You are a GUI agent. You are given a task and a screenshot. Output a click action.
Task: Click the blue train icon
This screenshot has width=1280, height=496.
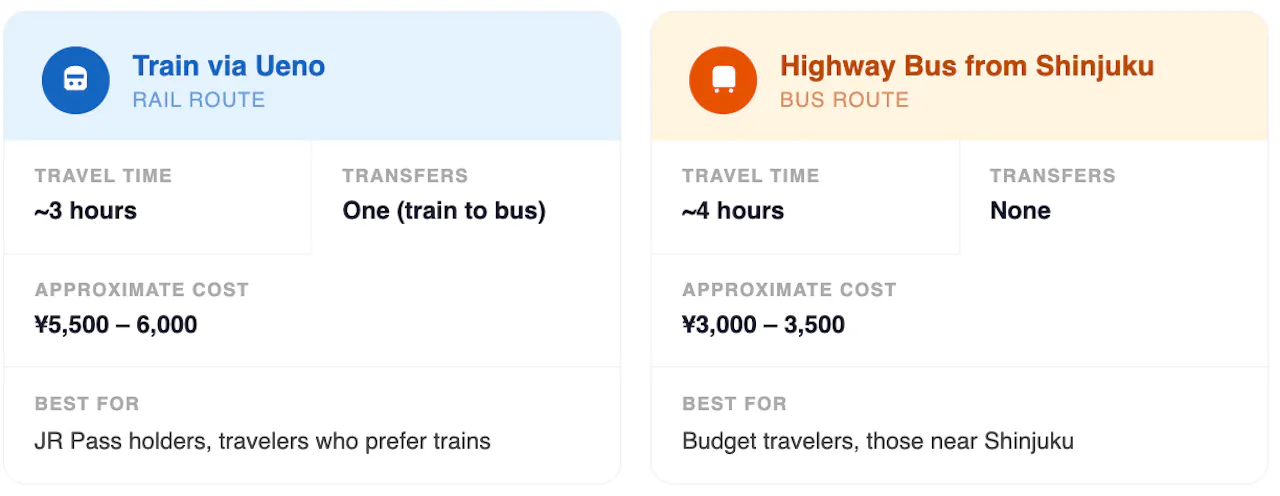(x=75, y=80)
